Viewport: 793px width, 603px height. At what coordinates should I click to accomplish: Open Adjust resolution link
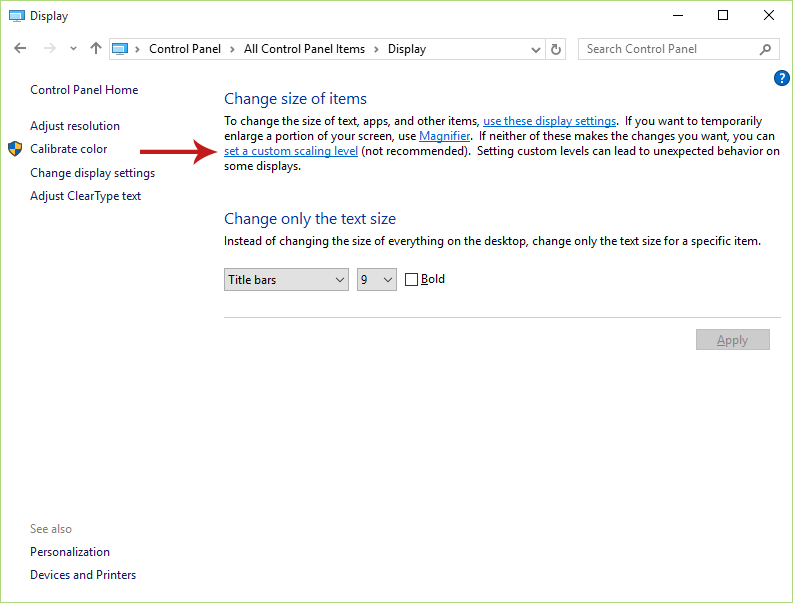tap(75, 126)
